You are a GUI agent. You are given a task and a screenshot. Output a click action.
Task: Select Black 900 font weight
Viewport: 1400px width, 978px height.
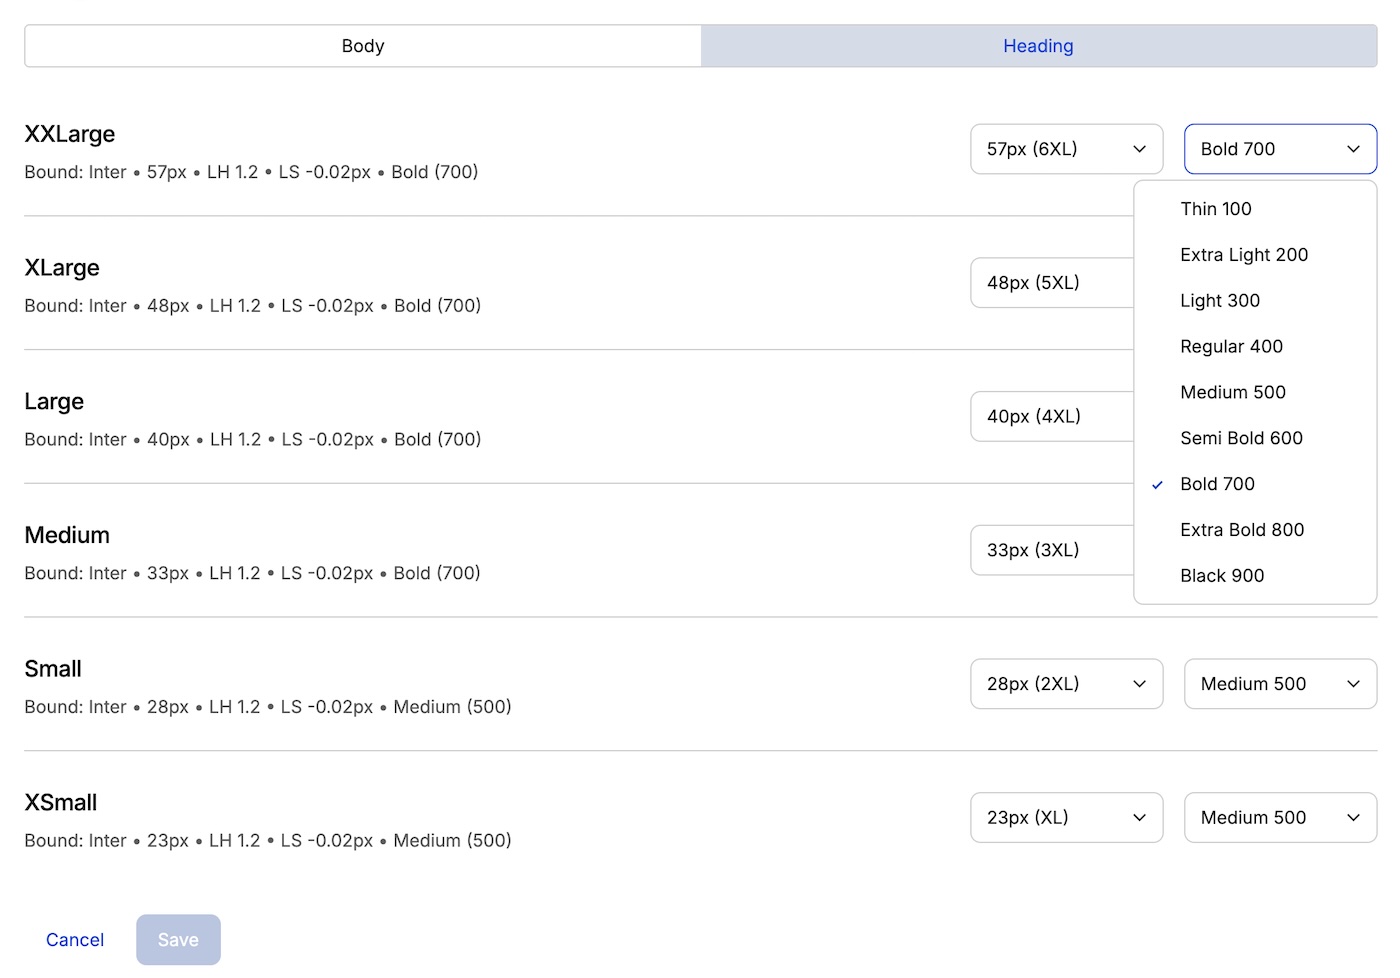pyautogui.click(x=1255, y=576)
